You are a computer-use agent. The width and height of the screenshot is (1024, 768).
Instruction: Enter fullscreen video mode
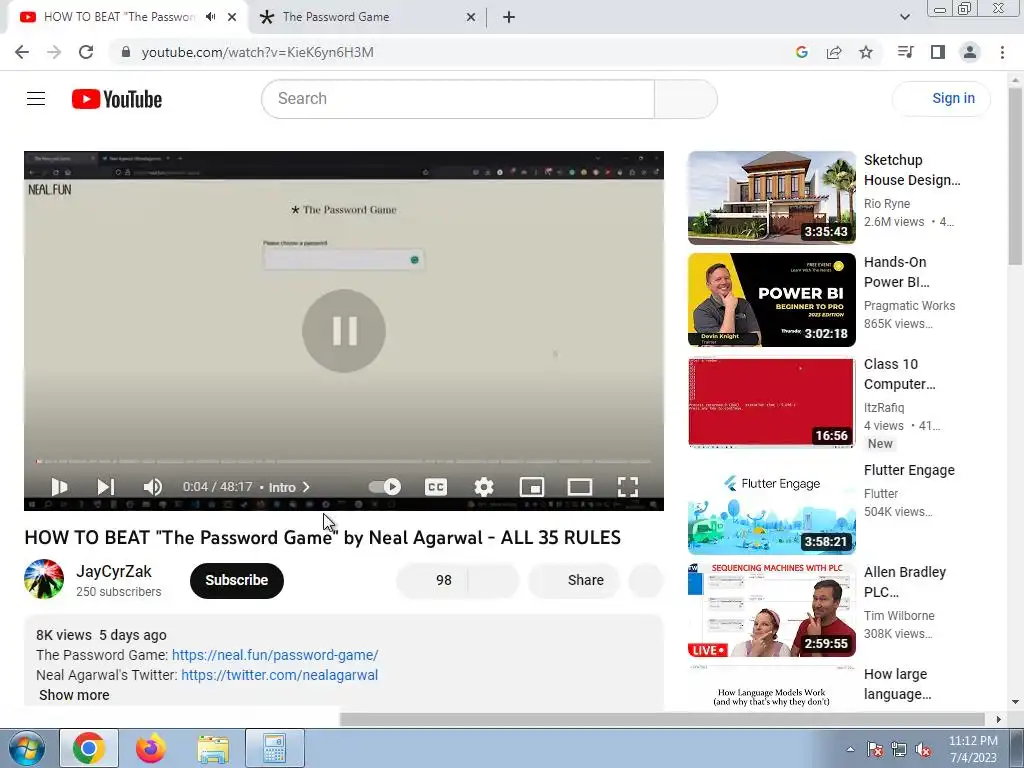coord(628,487)
